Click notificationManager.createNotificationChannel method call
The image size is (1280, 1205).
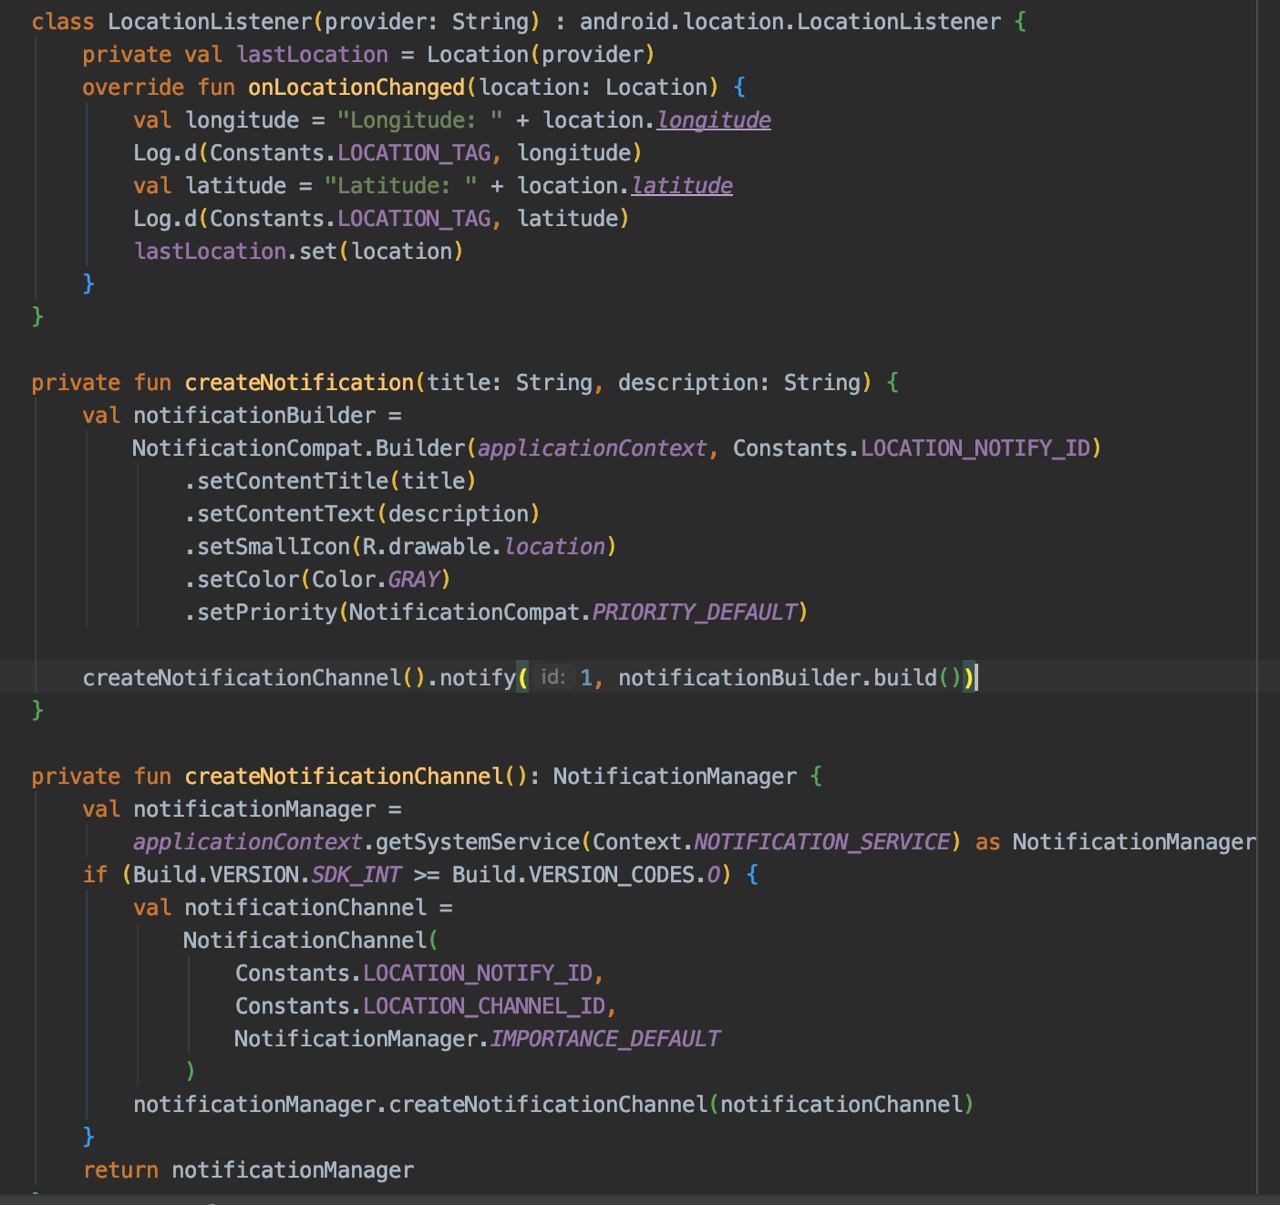(x=547, y=1104)
